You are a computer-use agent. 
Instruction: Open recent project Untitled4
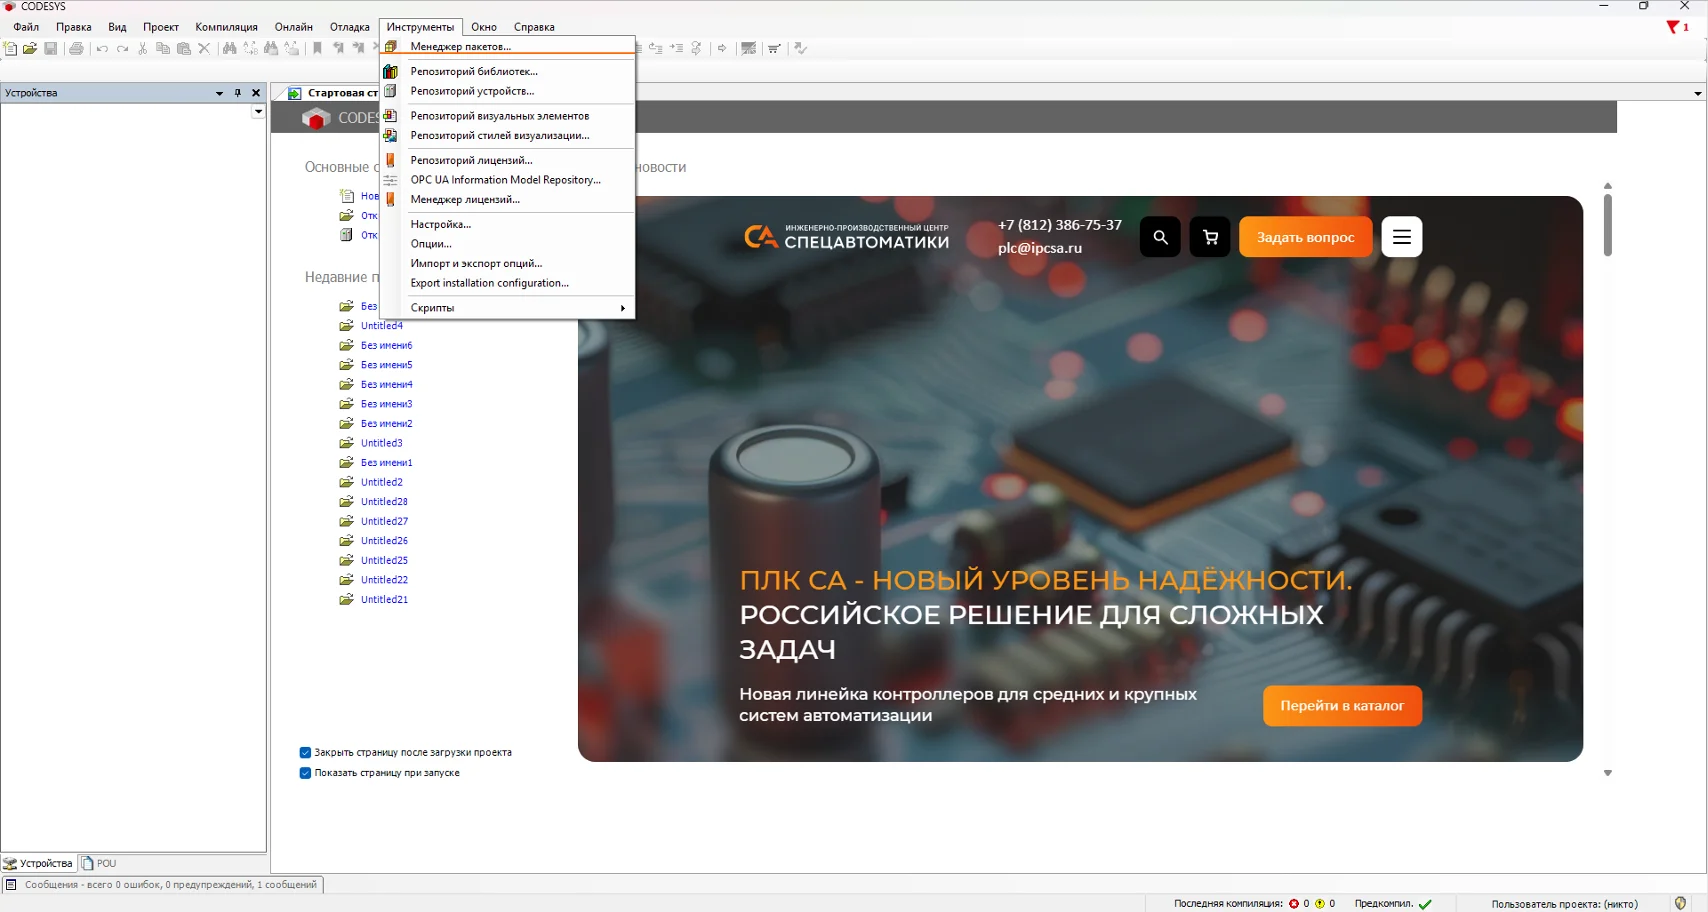pyautogui.click(x=382, y=326)
